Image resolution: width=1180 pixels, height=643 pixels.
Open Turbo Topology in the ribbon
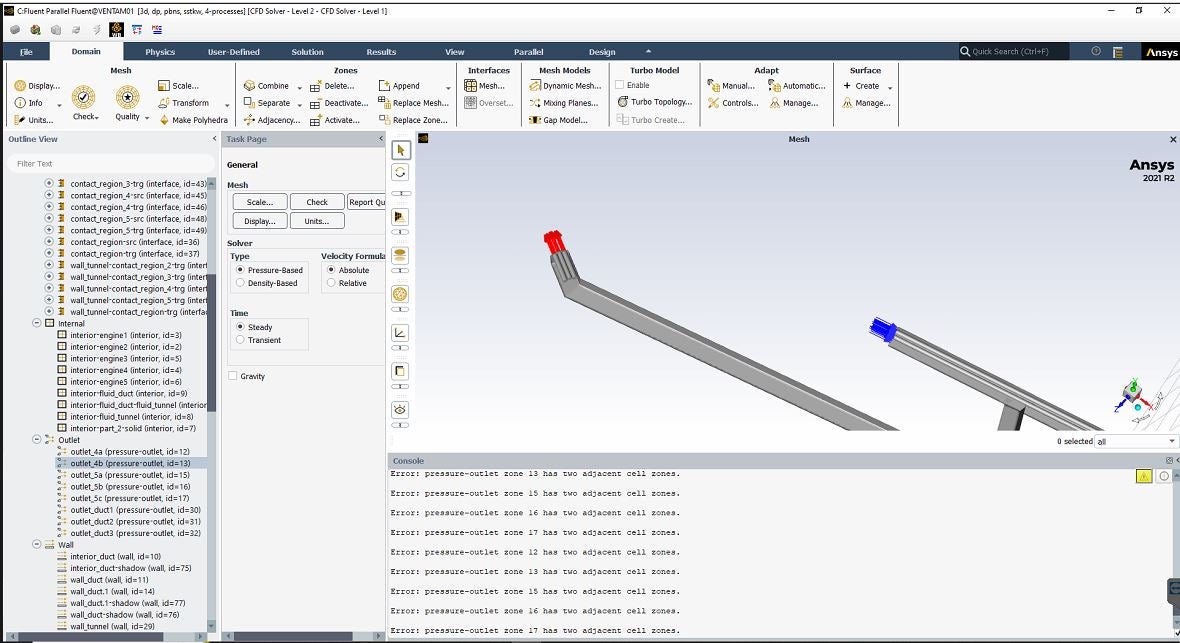click(x=654, y=102)
